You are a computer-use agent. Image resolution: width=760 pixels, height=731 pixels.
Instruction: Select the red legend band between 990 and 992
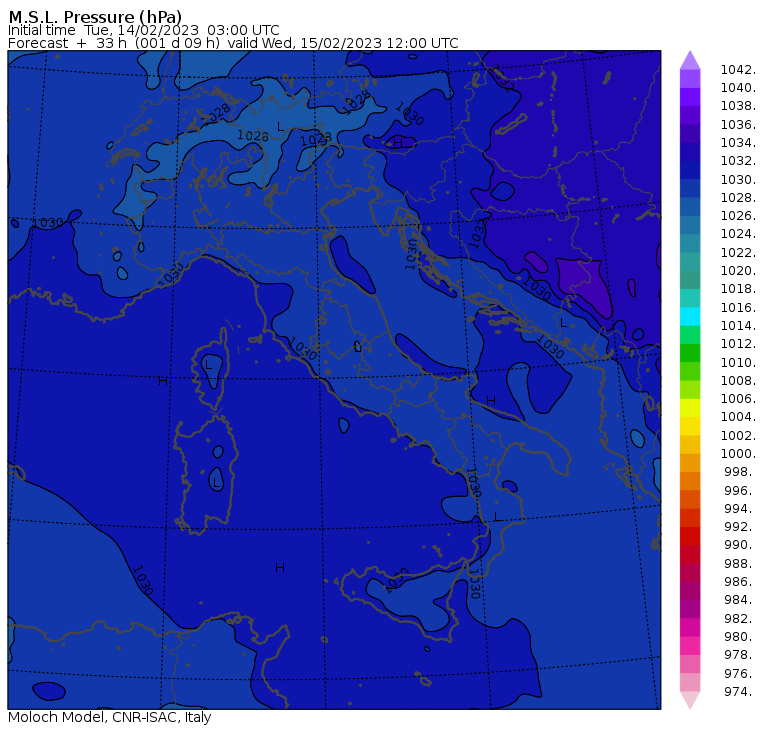[x=690, y=536]
